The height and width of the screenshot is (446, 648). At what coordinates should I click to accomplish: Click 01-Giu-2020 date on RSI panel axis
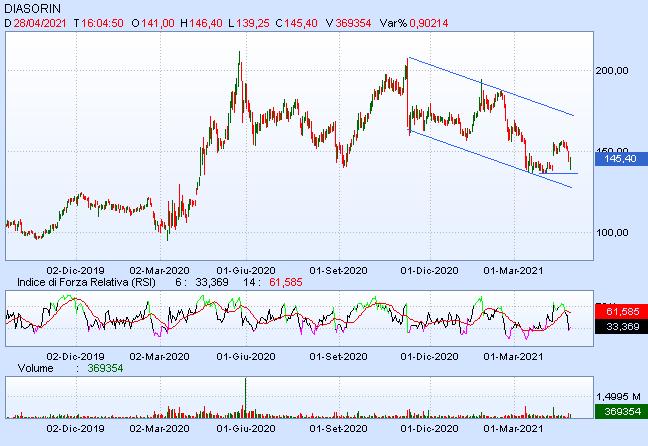(x=246, y=356)
